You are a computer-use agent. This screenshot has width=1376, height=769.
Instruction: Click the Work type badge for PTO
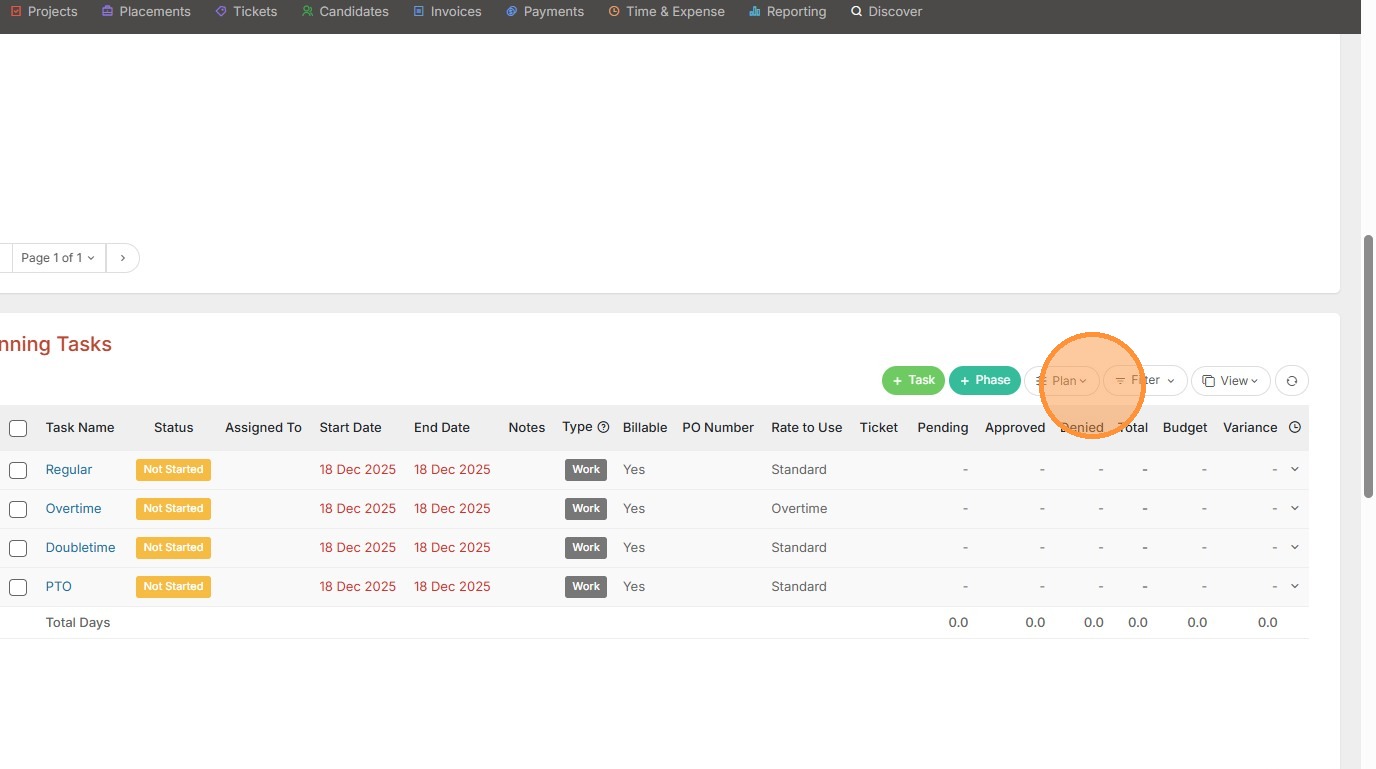pyautogui.click(x=586, y=587)
